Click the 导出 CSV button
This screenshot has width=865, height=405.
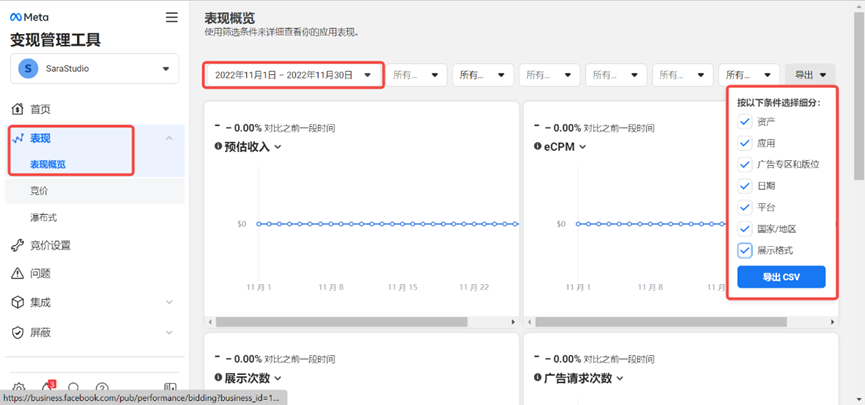click(781, 277)
